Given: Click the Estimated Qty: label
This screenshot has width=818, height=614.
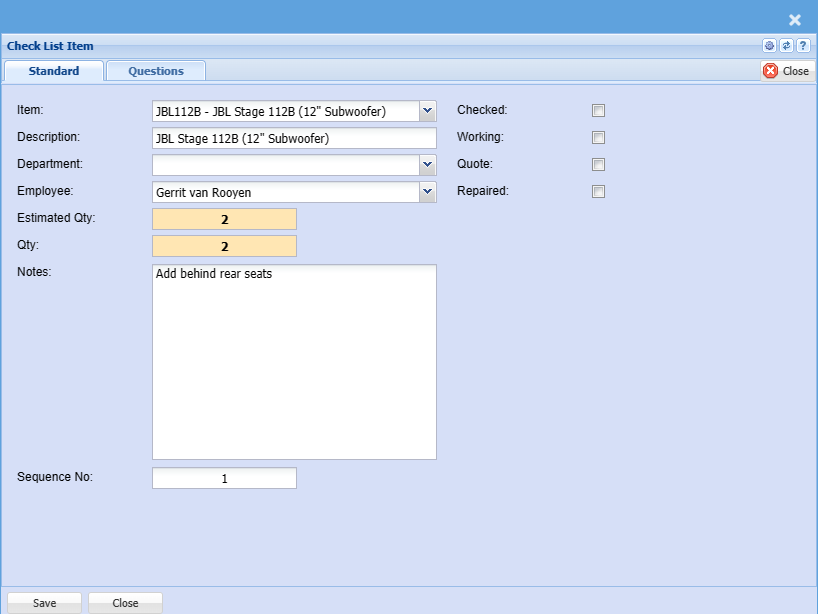Looking at the screenshot, I should (56, 218).
